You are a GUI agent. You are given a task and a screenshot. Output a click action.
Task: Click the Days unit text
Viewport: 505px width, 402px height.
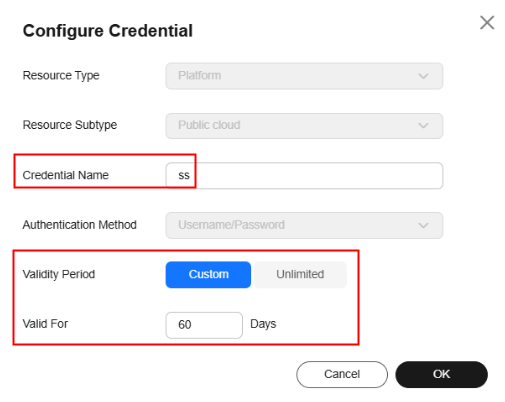[x=263, y=324]
